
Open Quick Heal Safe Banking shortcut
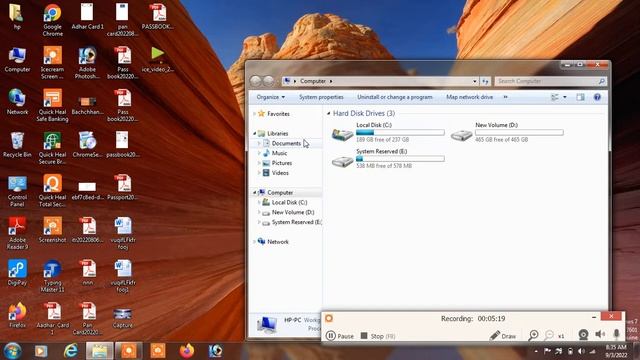point(52,105)
